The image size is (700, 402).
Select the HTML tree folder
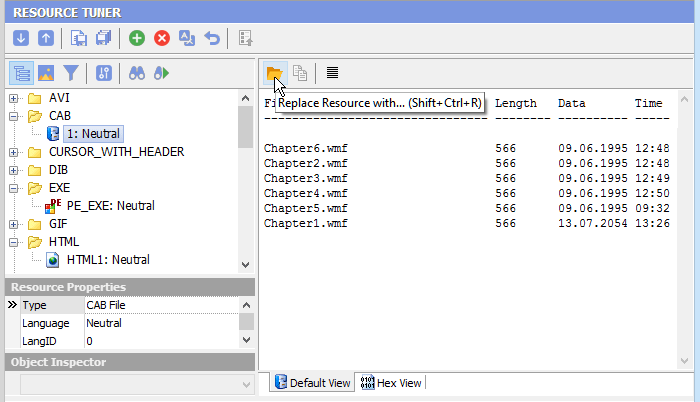[x=64, y=242]
